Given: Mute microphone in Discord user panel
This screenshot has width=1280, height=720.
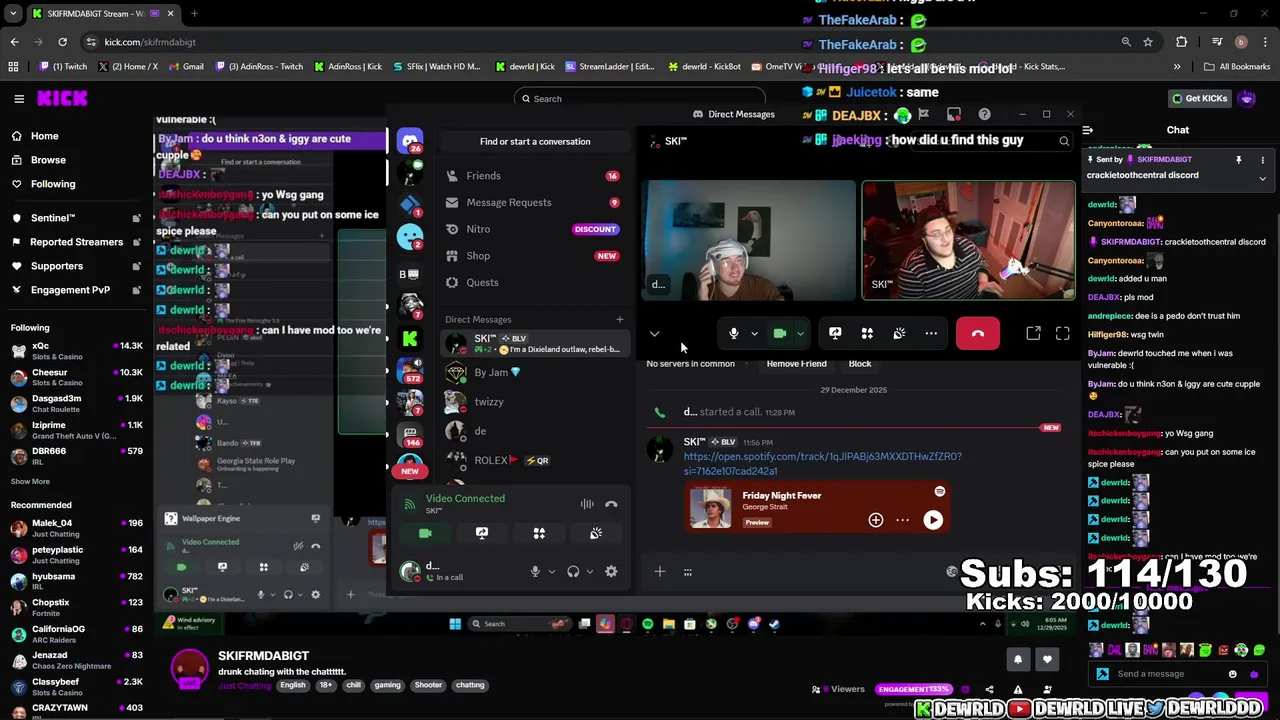Looking at the screenshot, I should coord(535,572).
